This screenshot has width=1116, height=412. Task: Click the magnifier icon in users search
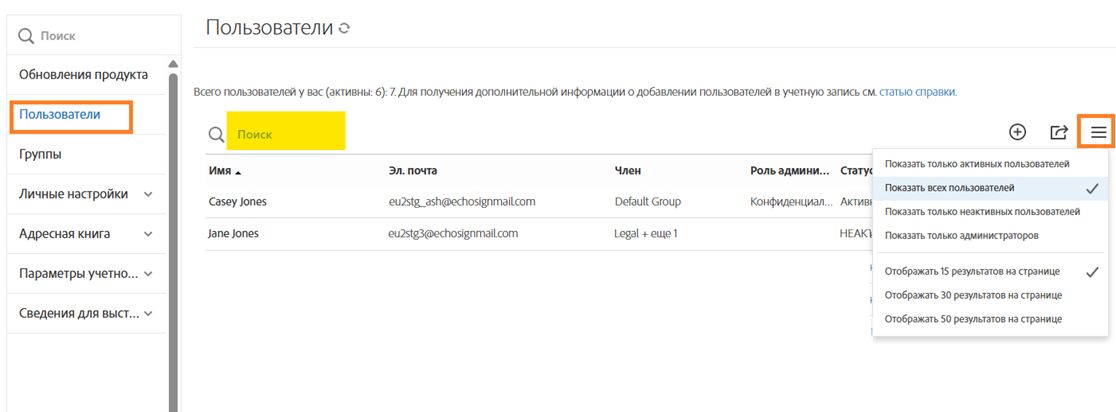[216, 134]
